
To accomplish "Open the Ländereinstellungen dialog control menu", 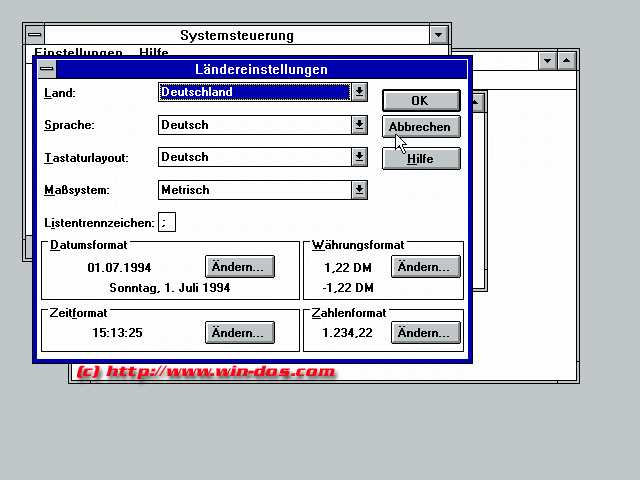I will 46,70.
